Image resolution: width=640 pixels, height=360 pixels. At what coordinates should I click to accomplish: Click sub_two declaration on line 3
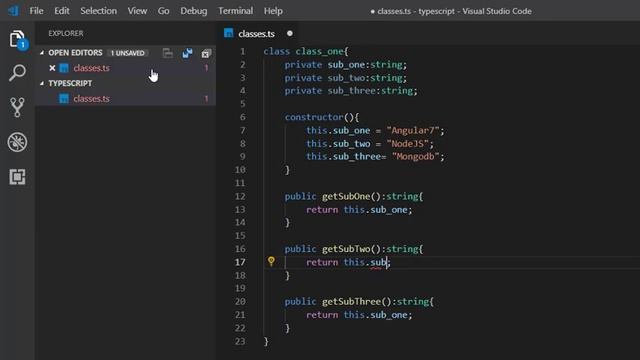click(x=346, y=78)
